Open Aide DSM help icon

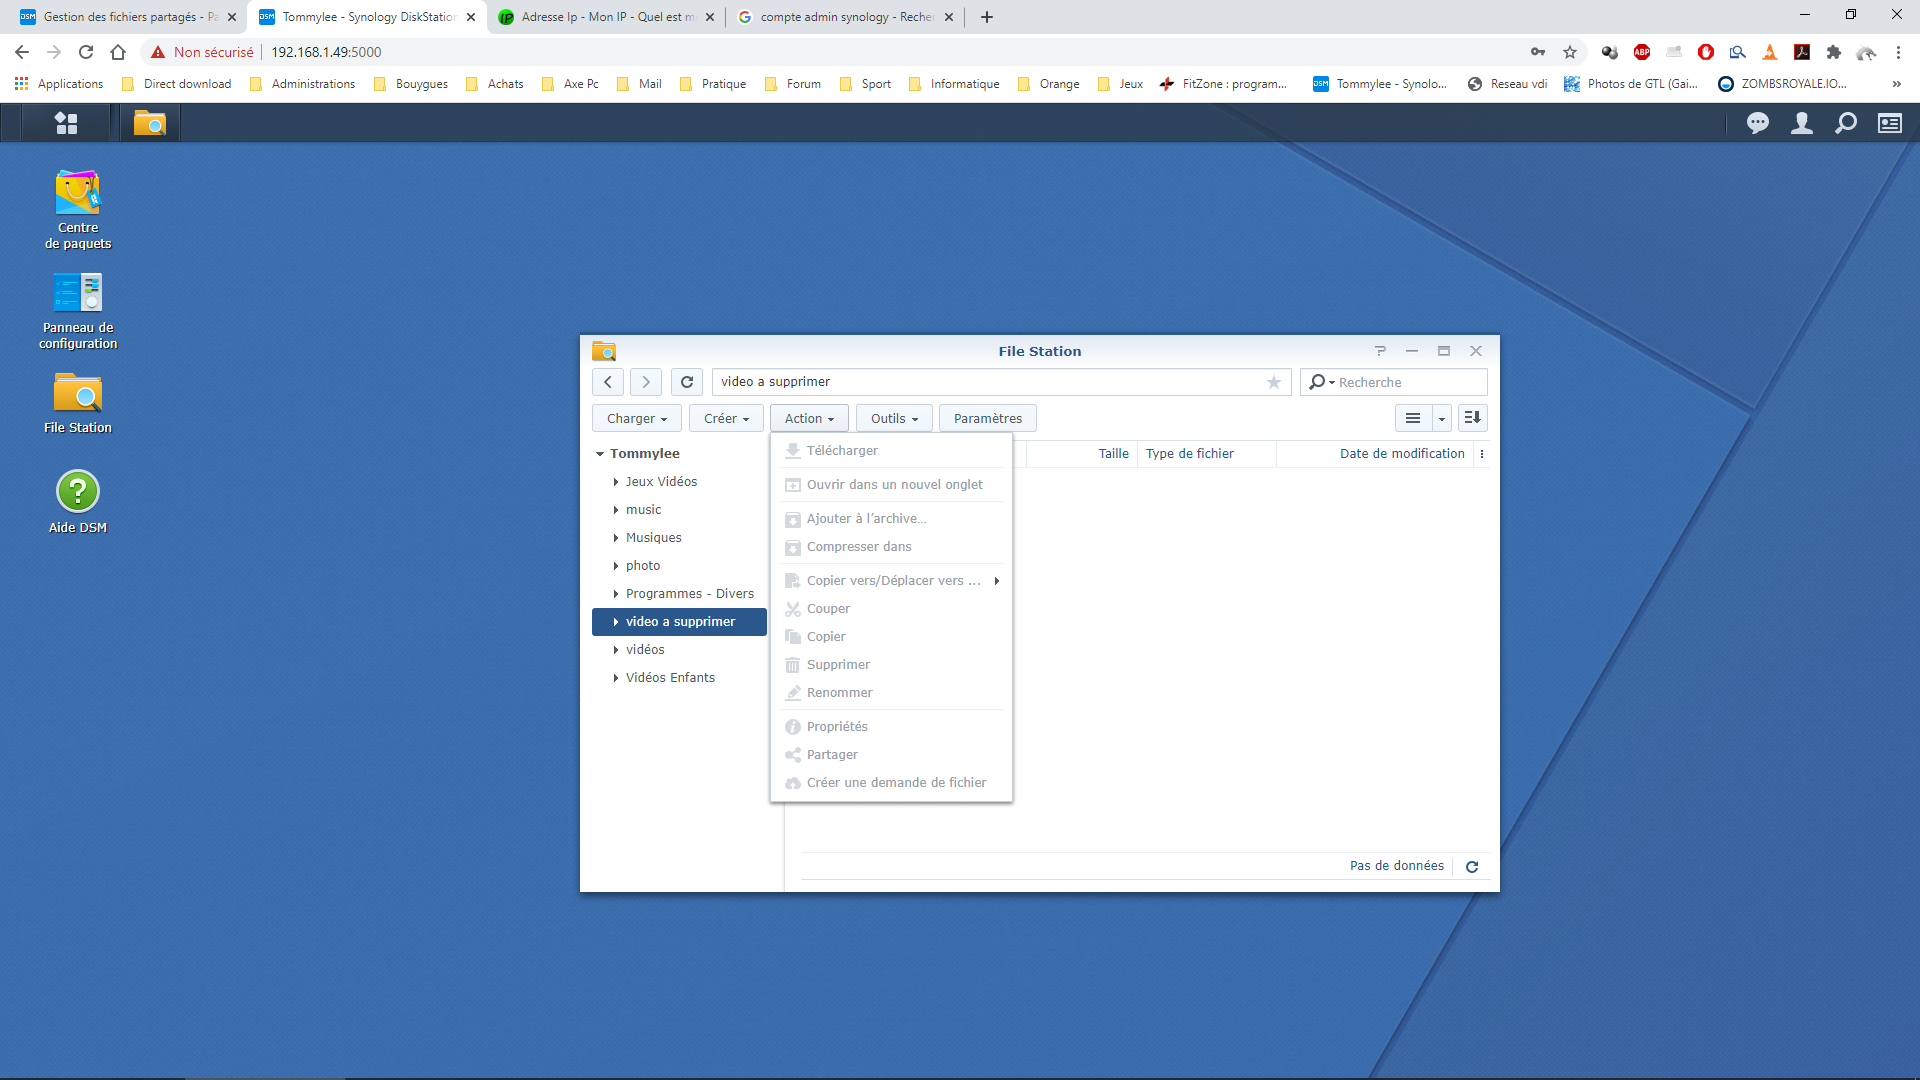pyautogui.click(x=78, y=502)
